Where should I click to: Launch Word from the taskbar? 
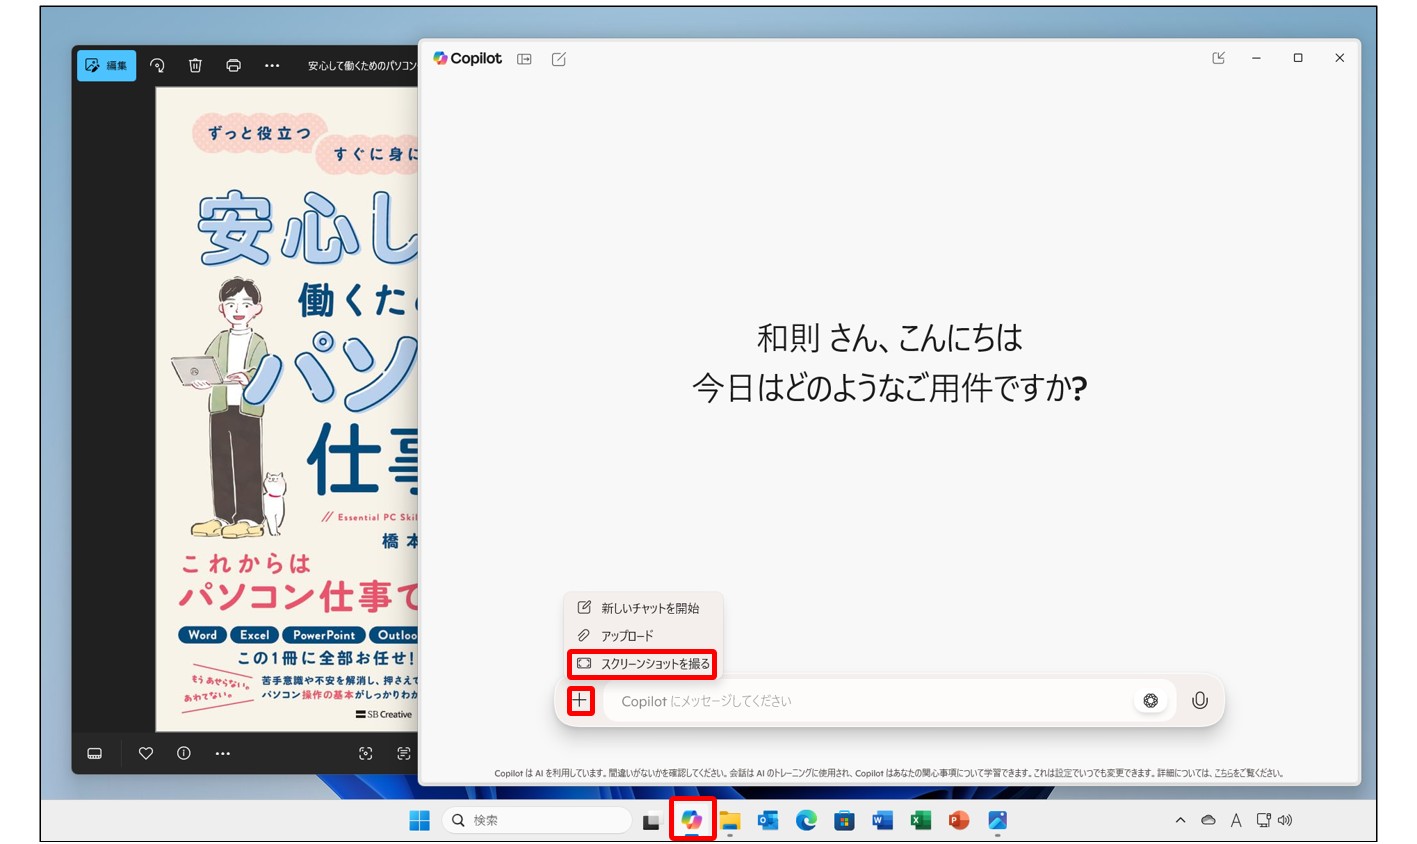click(x=882, y=820)
